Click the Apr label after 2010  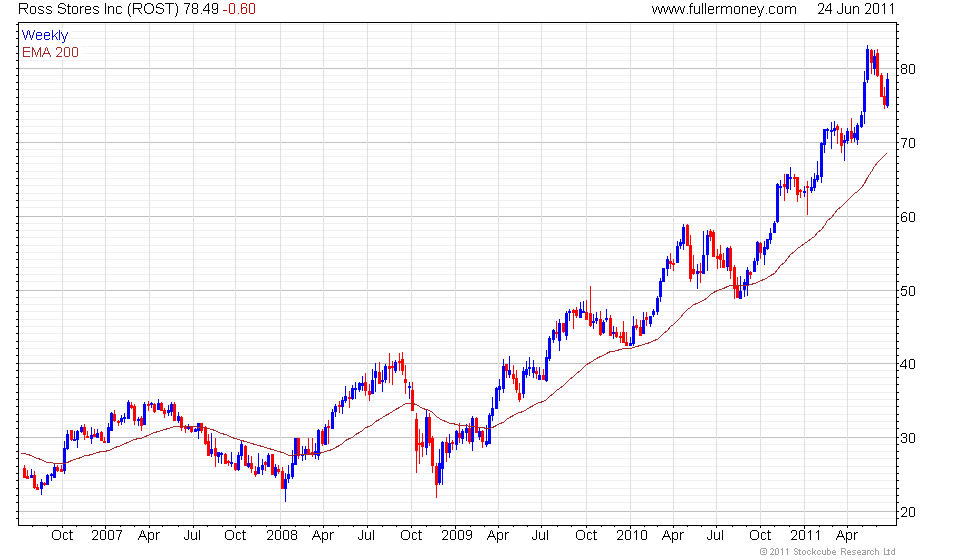click(x=672, y=535)
